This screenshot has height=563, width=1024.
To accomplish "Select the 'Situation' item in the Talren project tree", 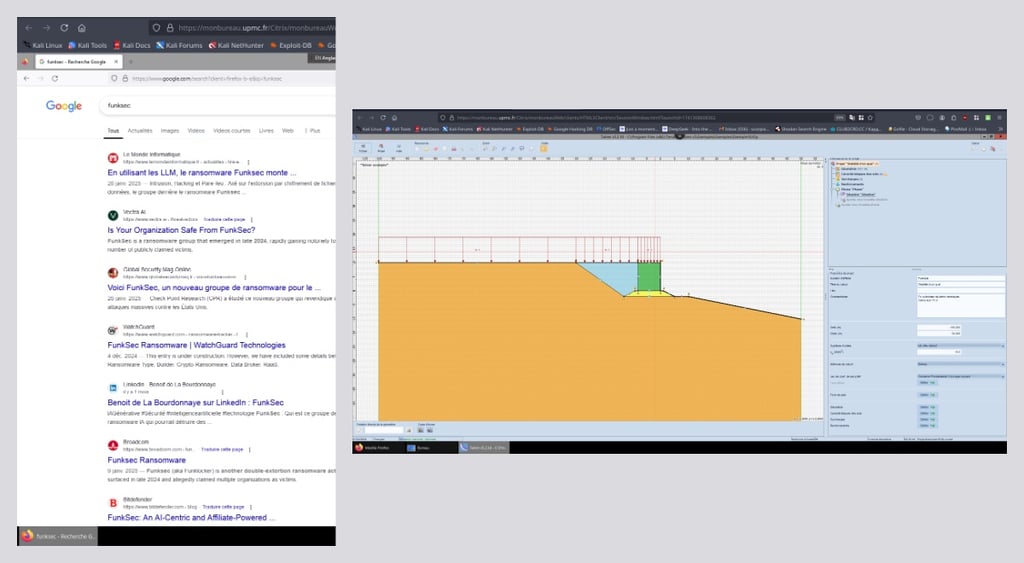I will [x=859, y=194].
